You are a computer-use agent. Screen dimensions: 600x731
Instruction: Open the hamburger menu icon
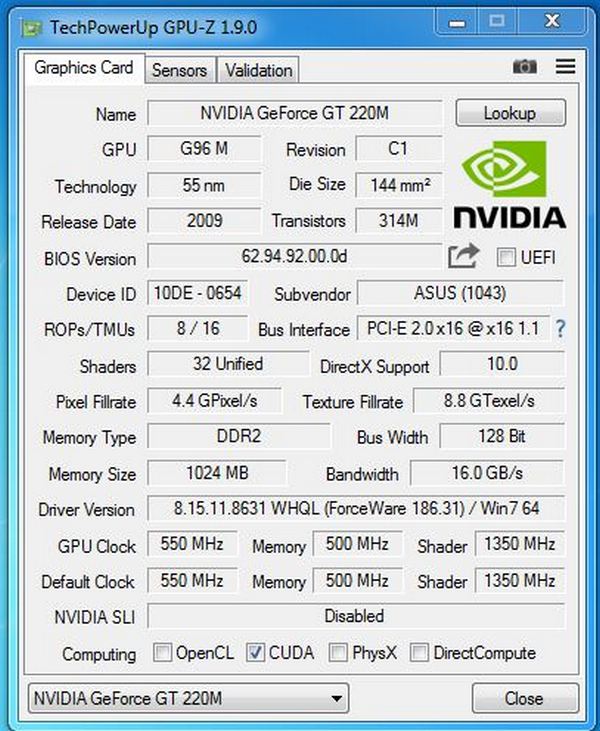[x=565, y=67]
